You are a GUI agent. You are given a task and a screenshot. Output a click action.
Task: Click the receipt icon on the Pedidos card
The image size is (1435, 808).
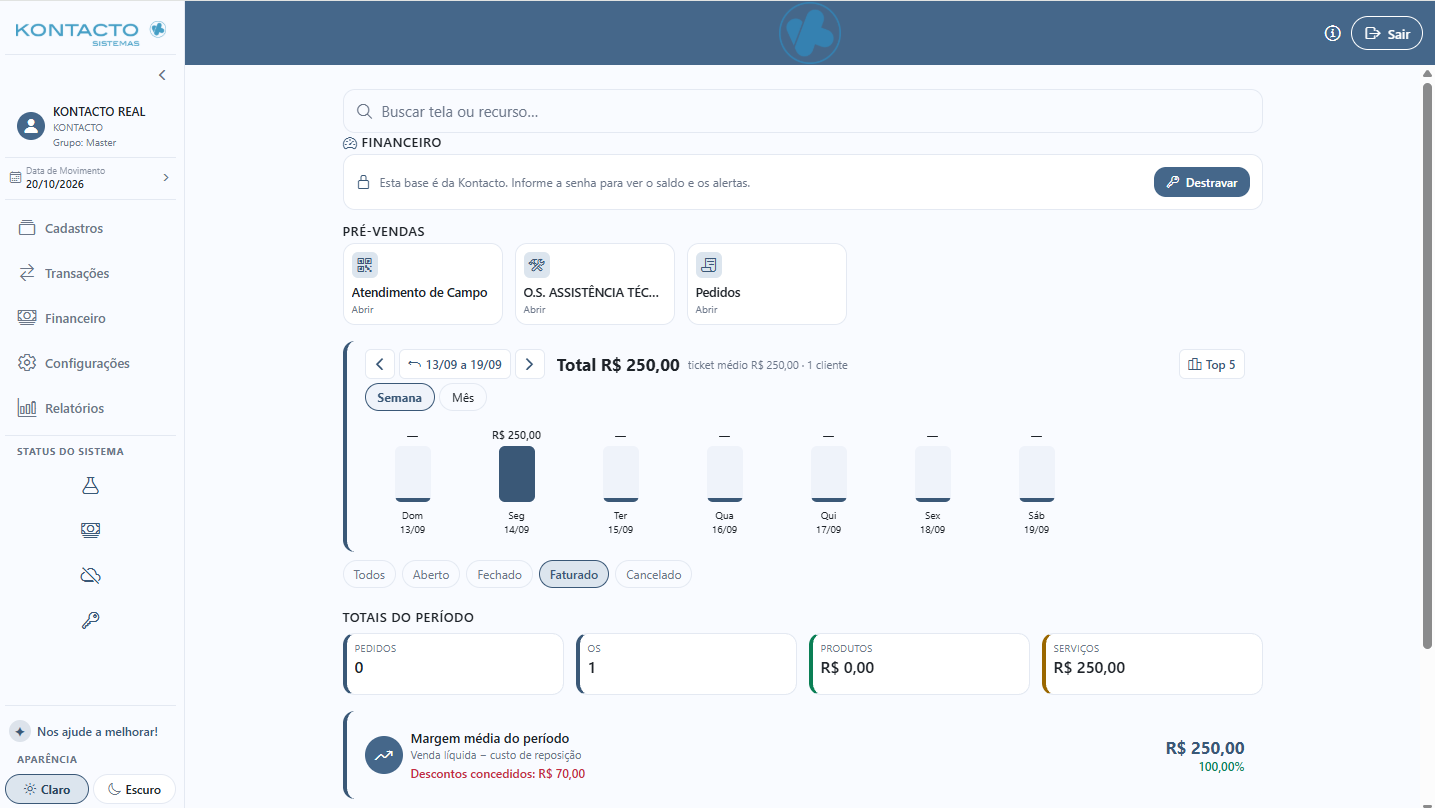tap(709, 265)
